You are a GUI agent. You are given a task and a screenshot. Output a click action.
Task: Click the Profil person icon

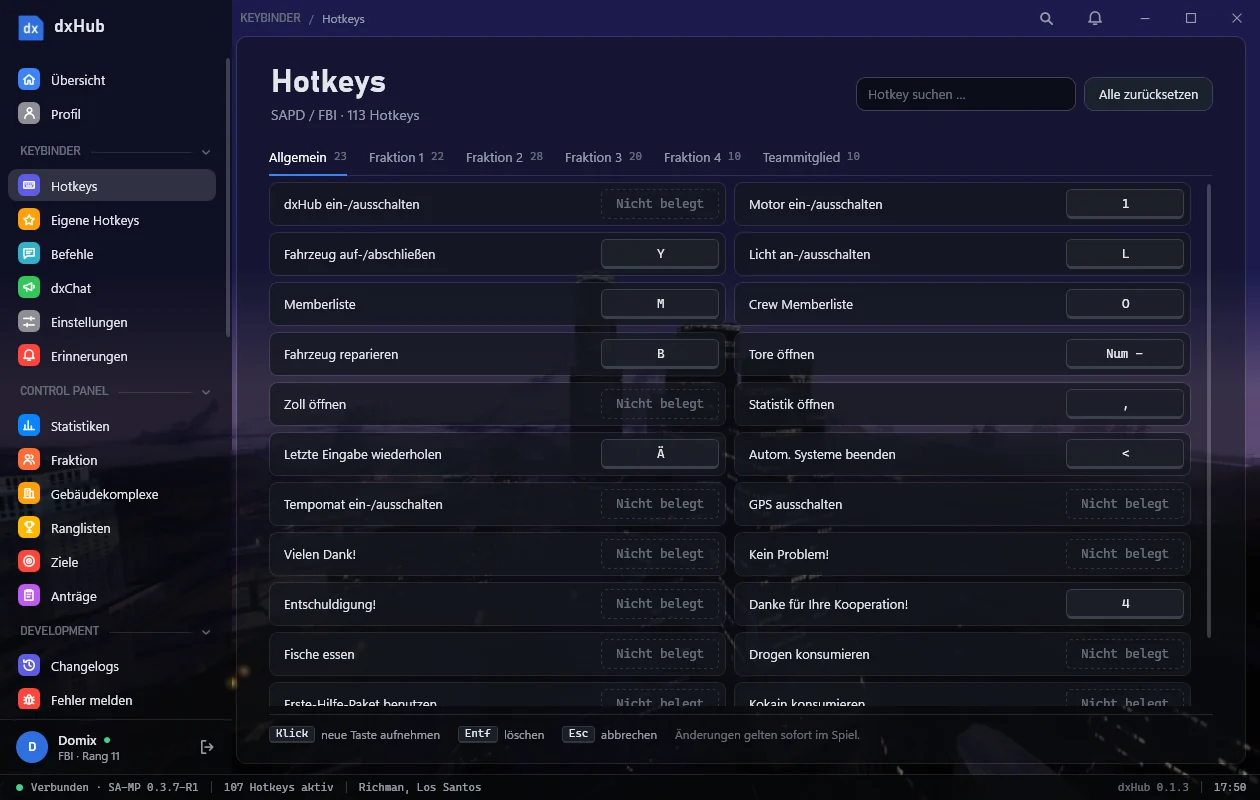(x=29, y=114)
